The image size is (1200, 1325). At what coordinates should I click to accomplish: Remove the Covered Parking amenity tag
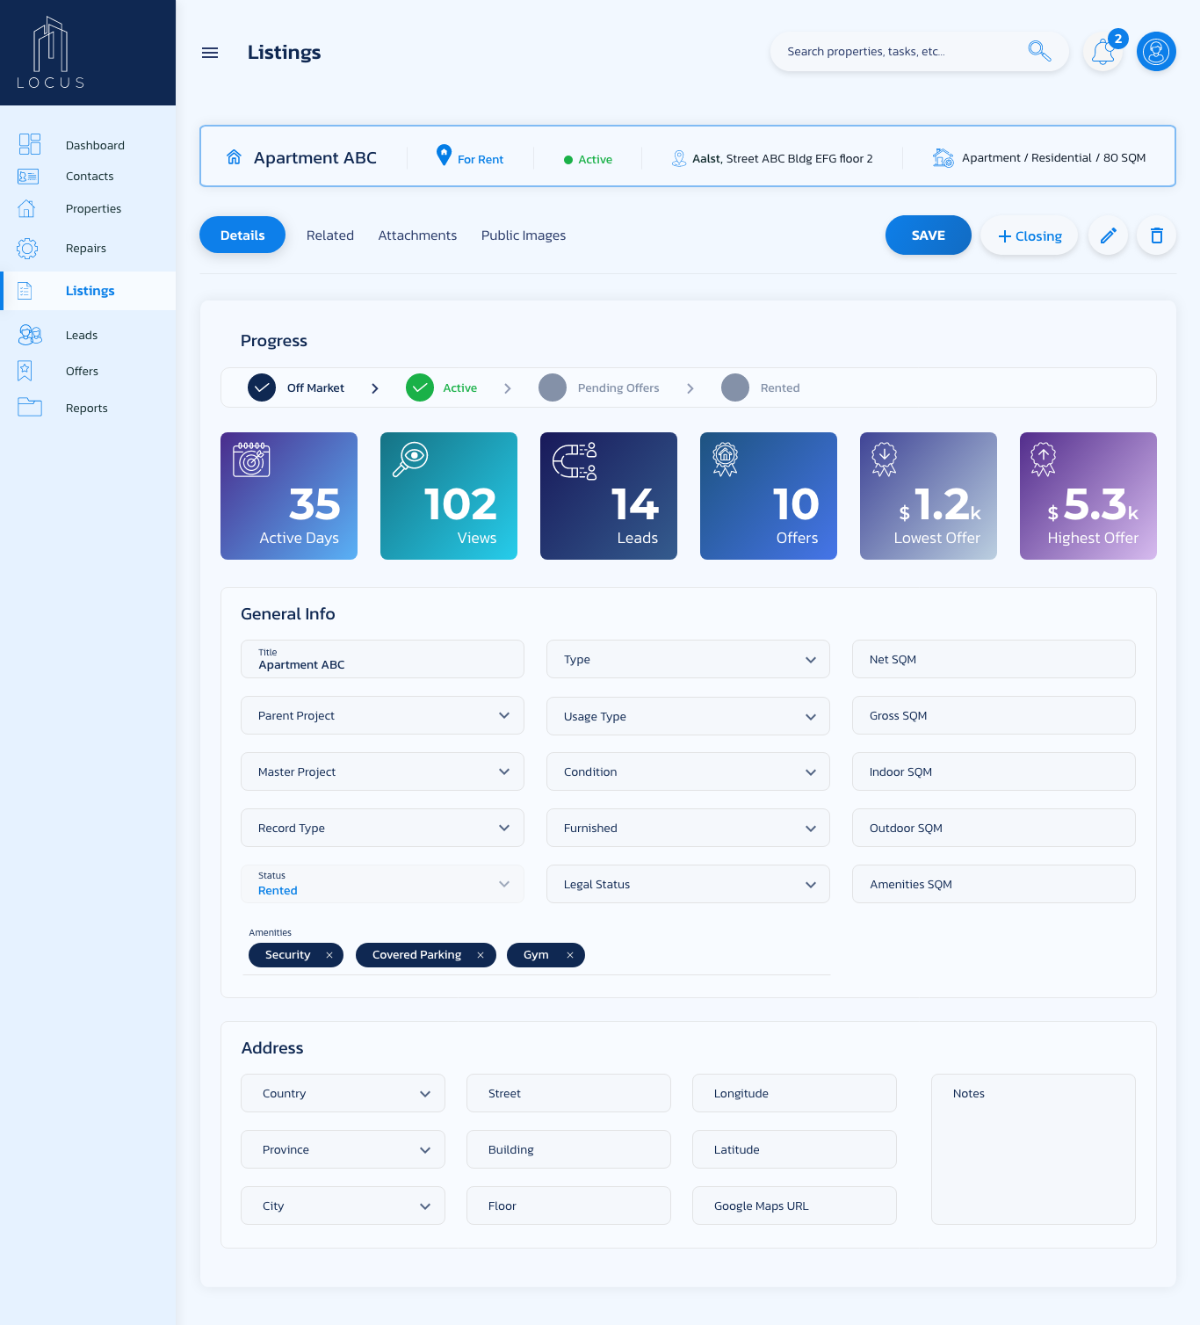pyautogui.click(x=480, y=955)
